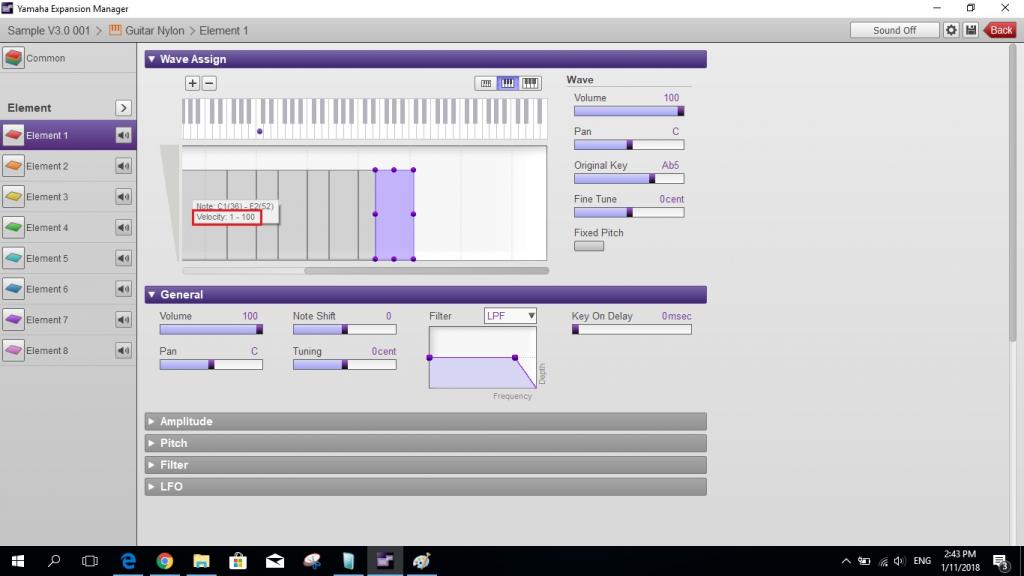Viewport: 1024px width, 576px height.
Task: Select the highlighted purple wave zone
Action: point(394,214)
